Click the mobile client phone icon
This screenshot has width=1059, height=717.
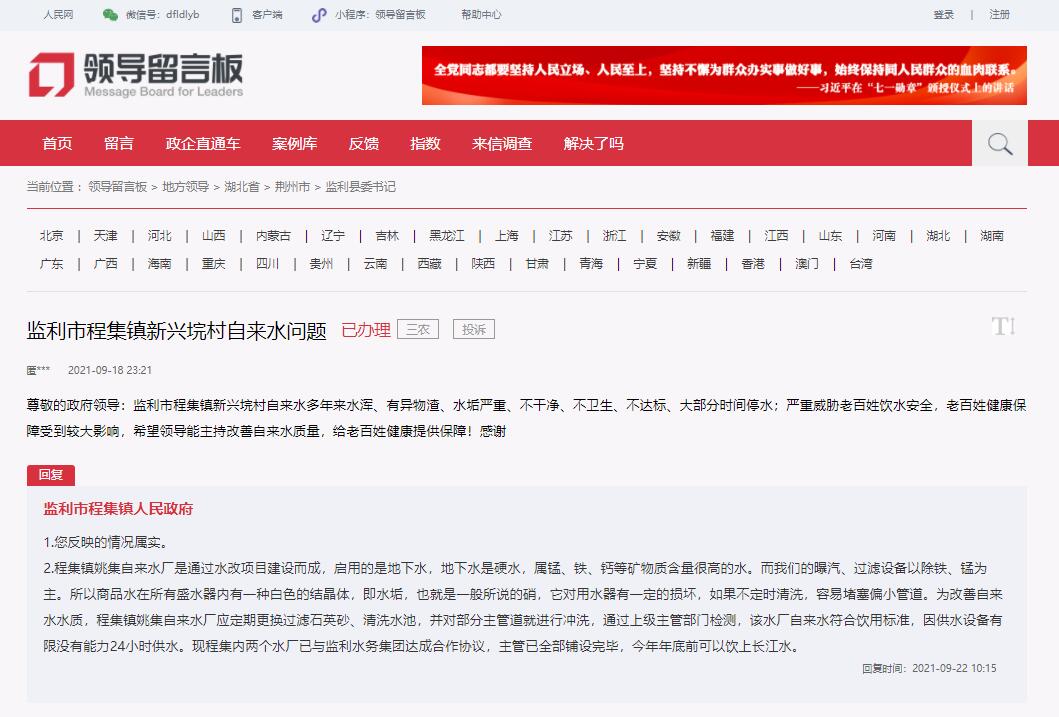[x=237, y=15]
